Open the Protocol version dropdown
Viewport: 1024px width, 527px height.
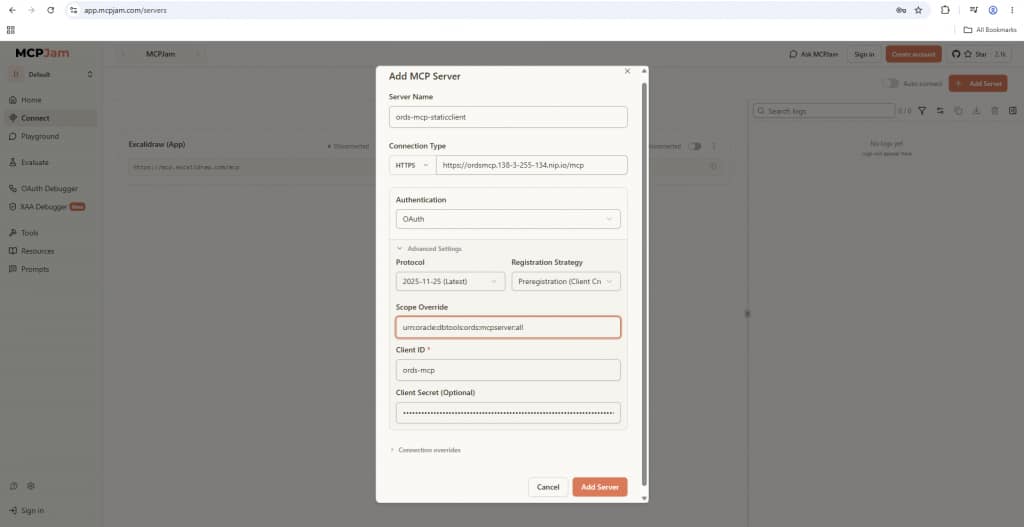coord(451,281)
